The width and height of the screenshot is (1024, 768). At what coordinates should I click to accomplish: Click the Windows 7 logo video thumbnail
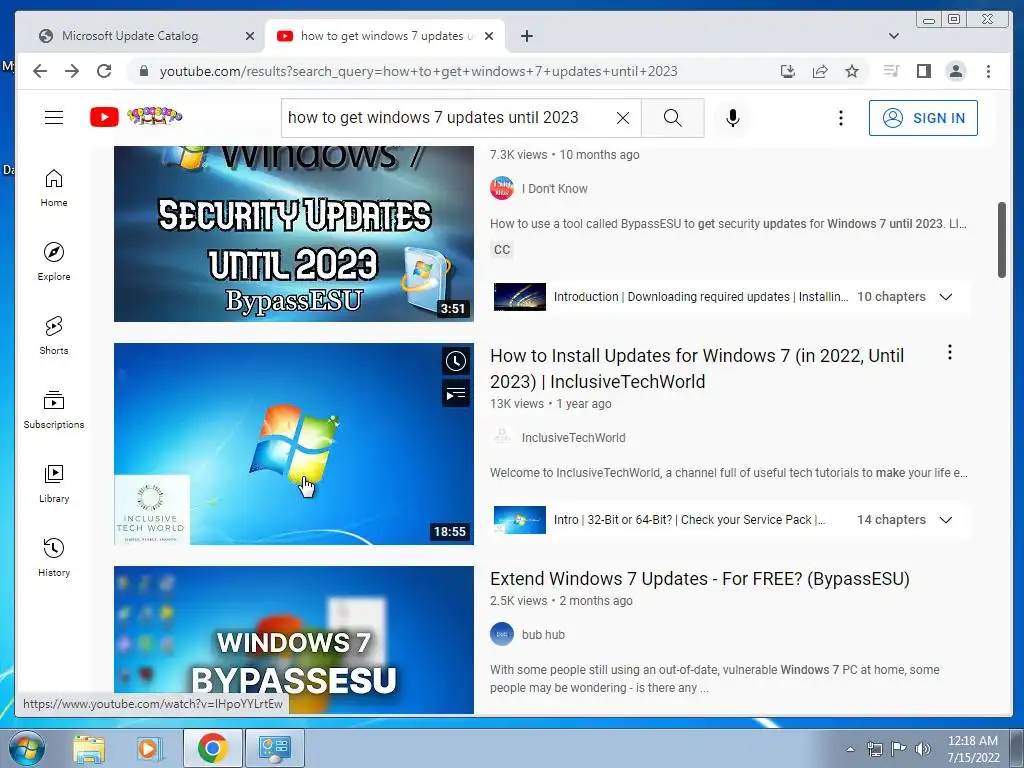[294, 444]
